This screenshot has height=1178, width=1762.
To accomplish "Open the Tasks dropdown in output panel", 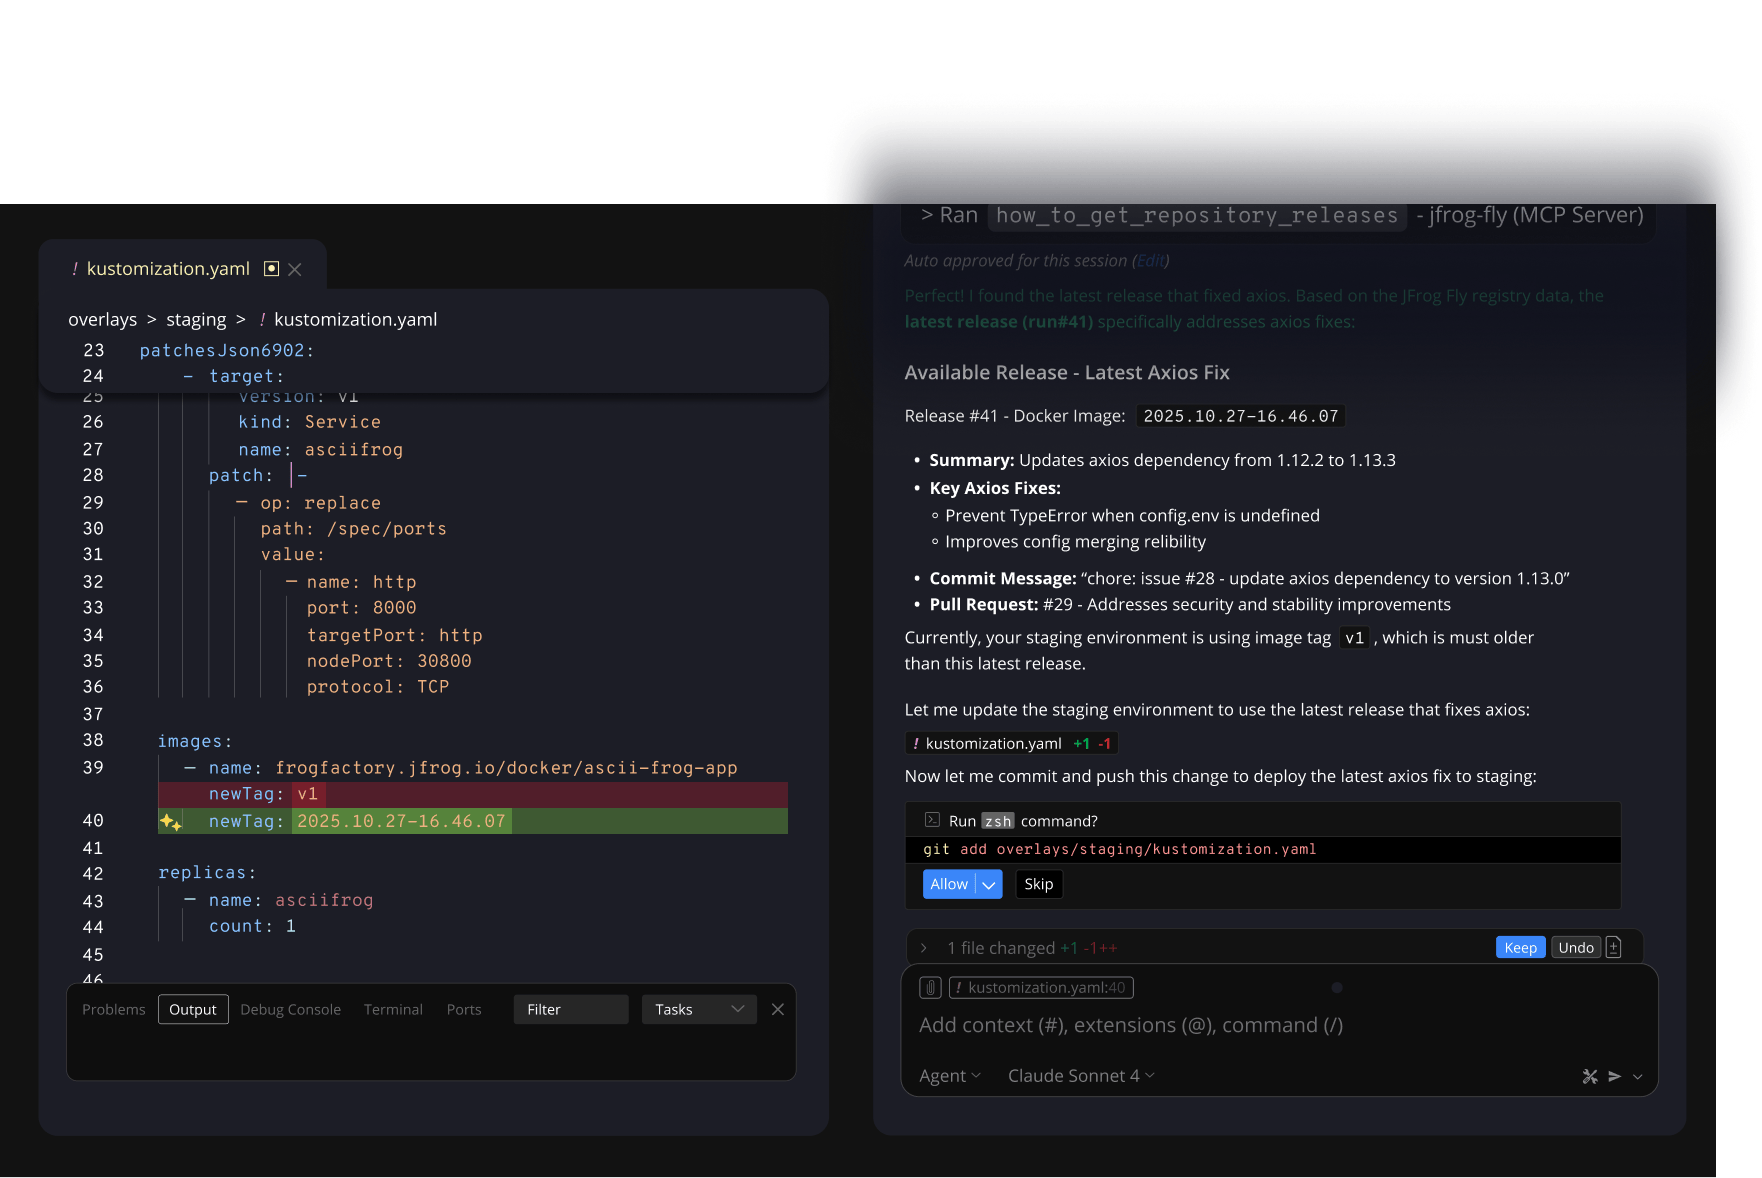I will (x=699, y=1010).
